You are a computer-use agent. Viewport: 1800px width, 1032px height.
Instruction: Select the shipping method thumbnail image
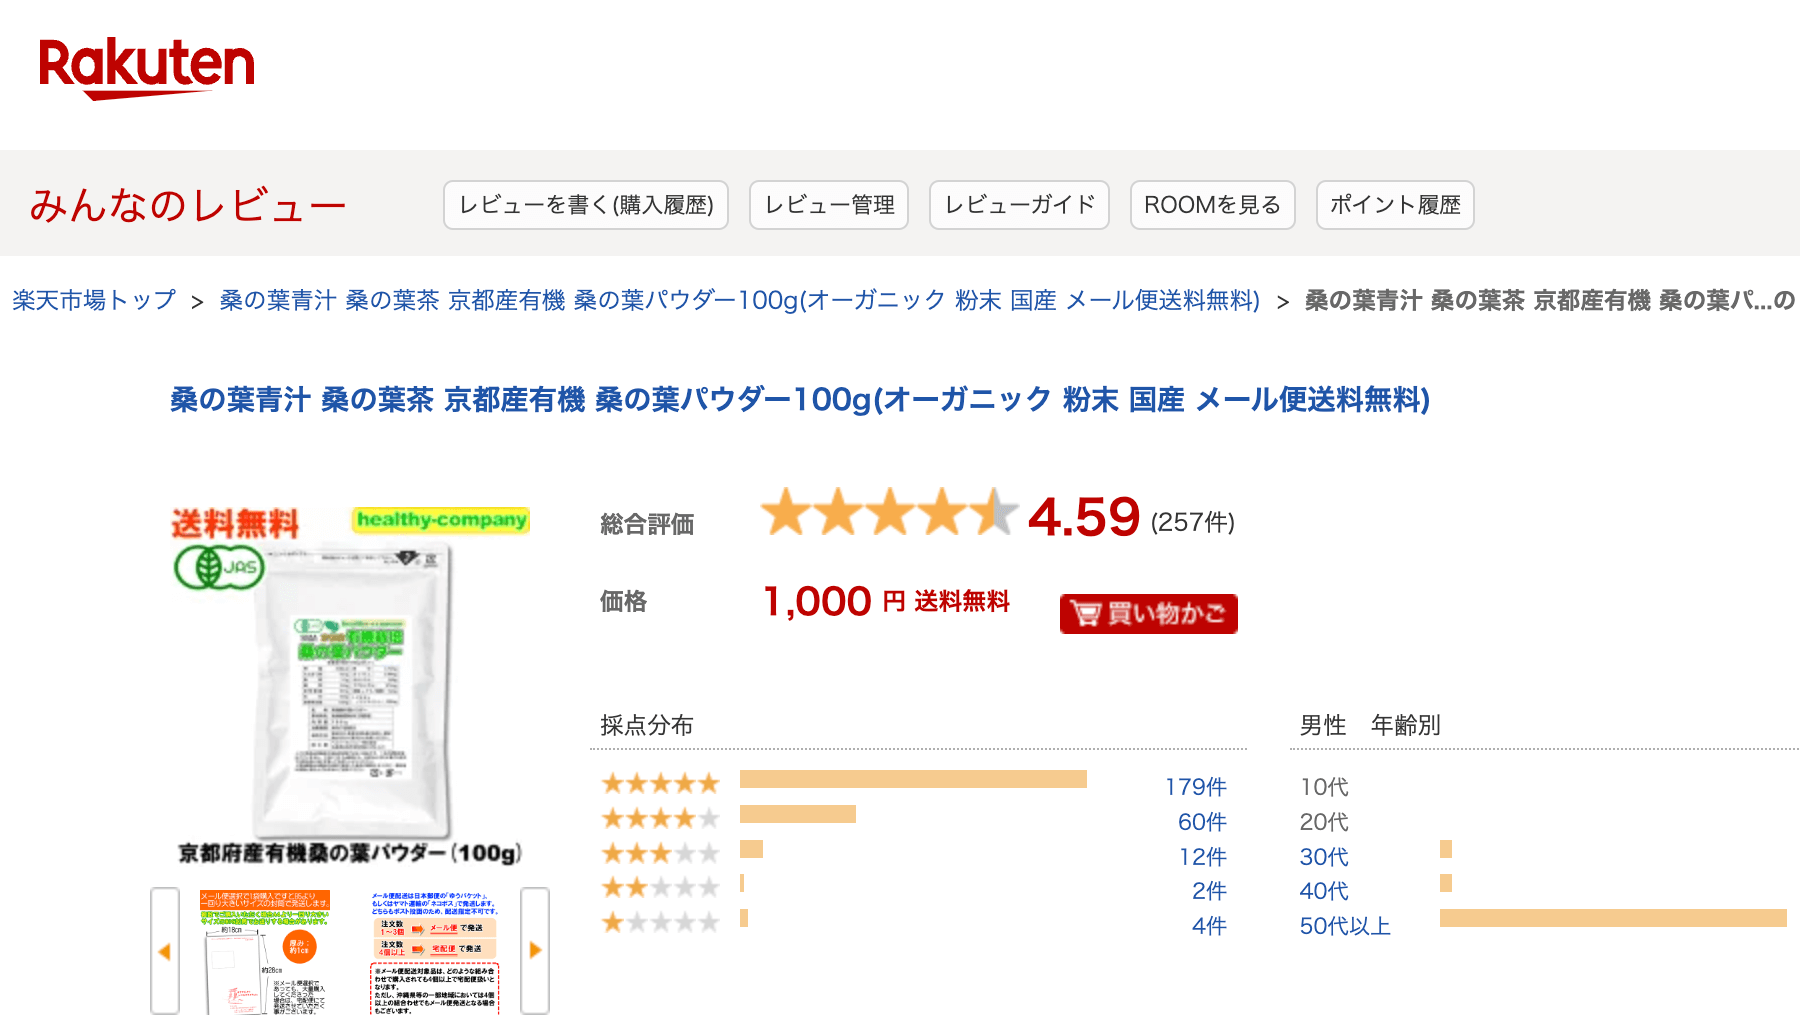[x=435, y=952]
